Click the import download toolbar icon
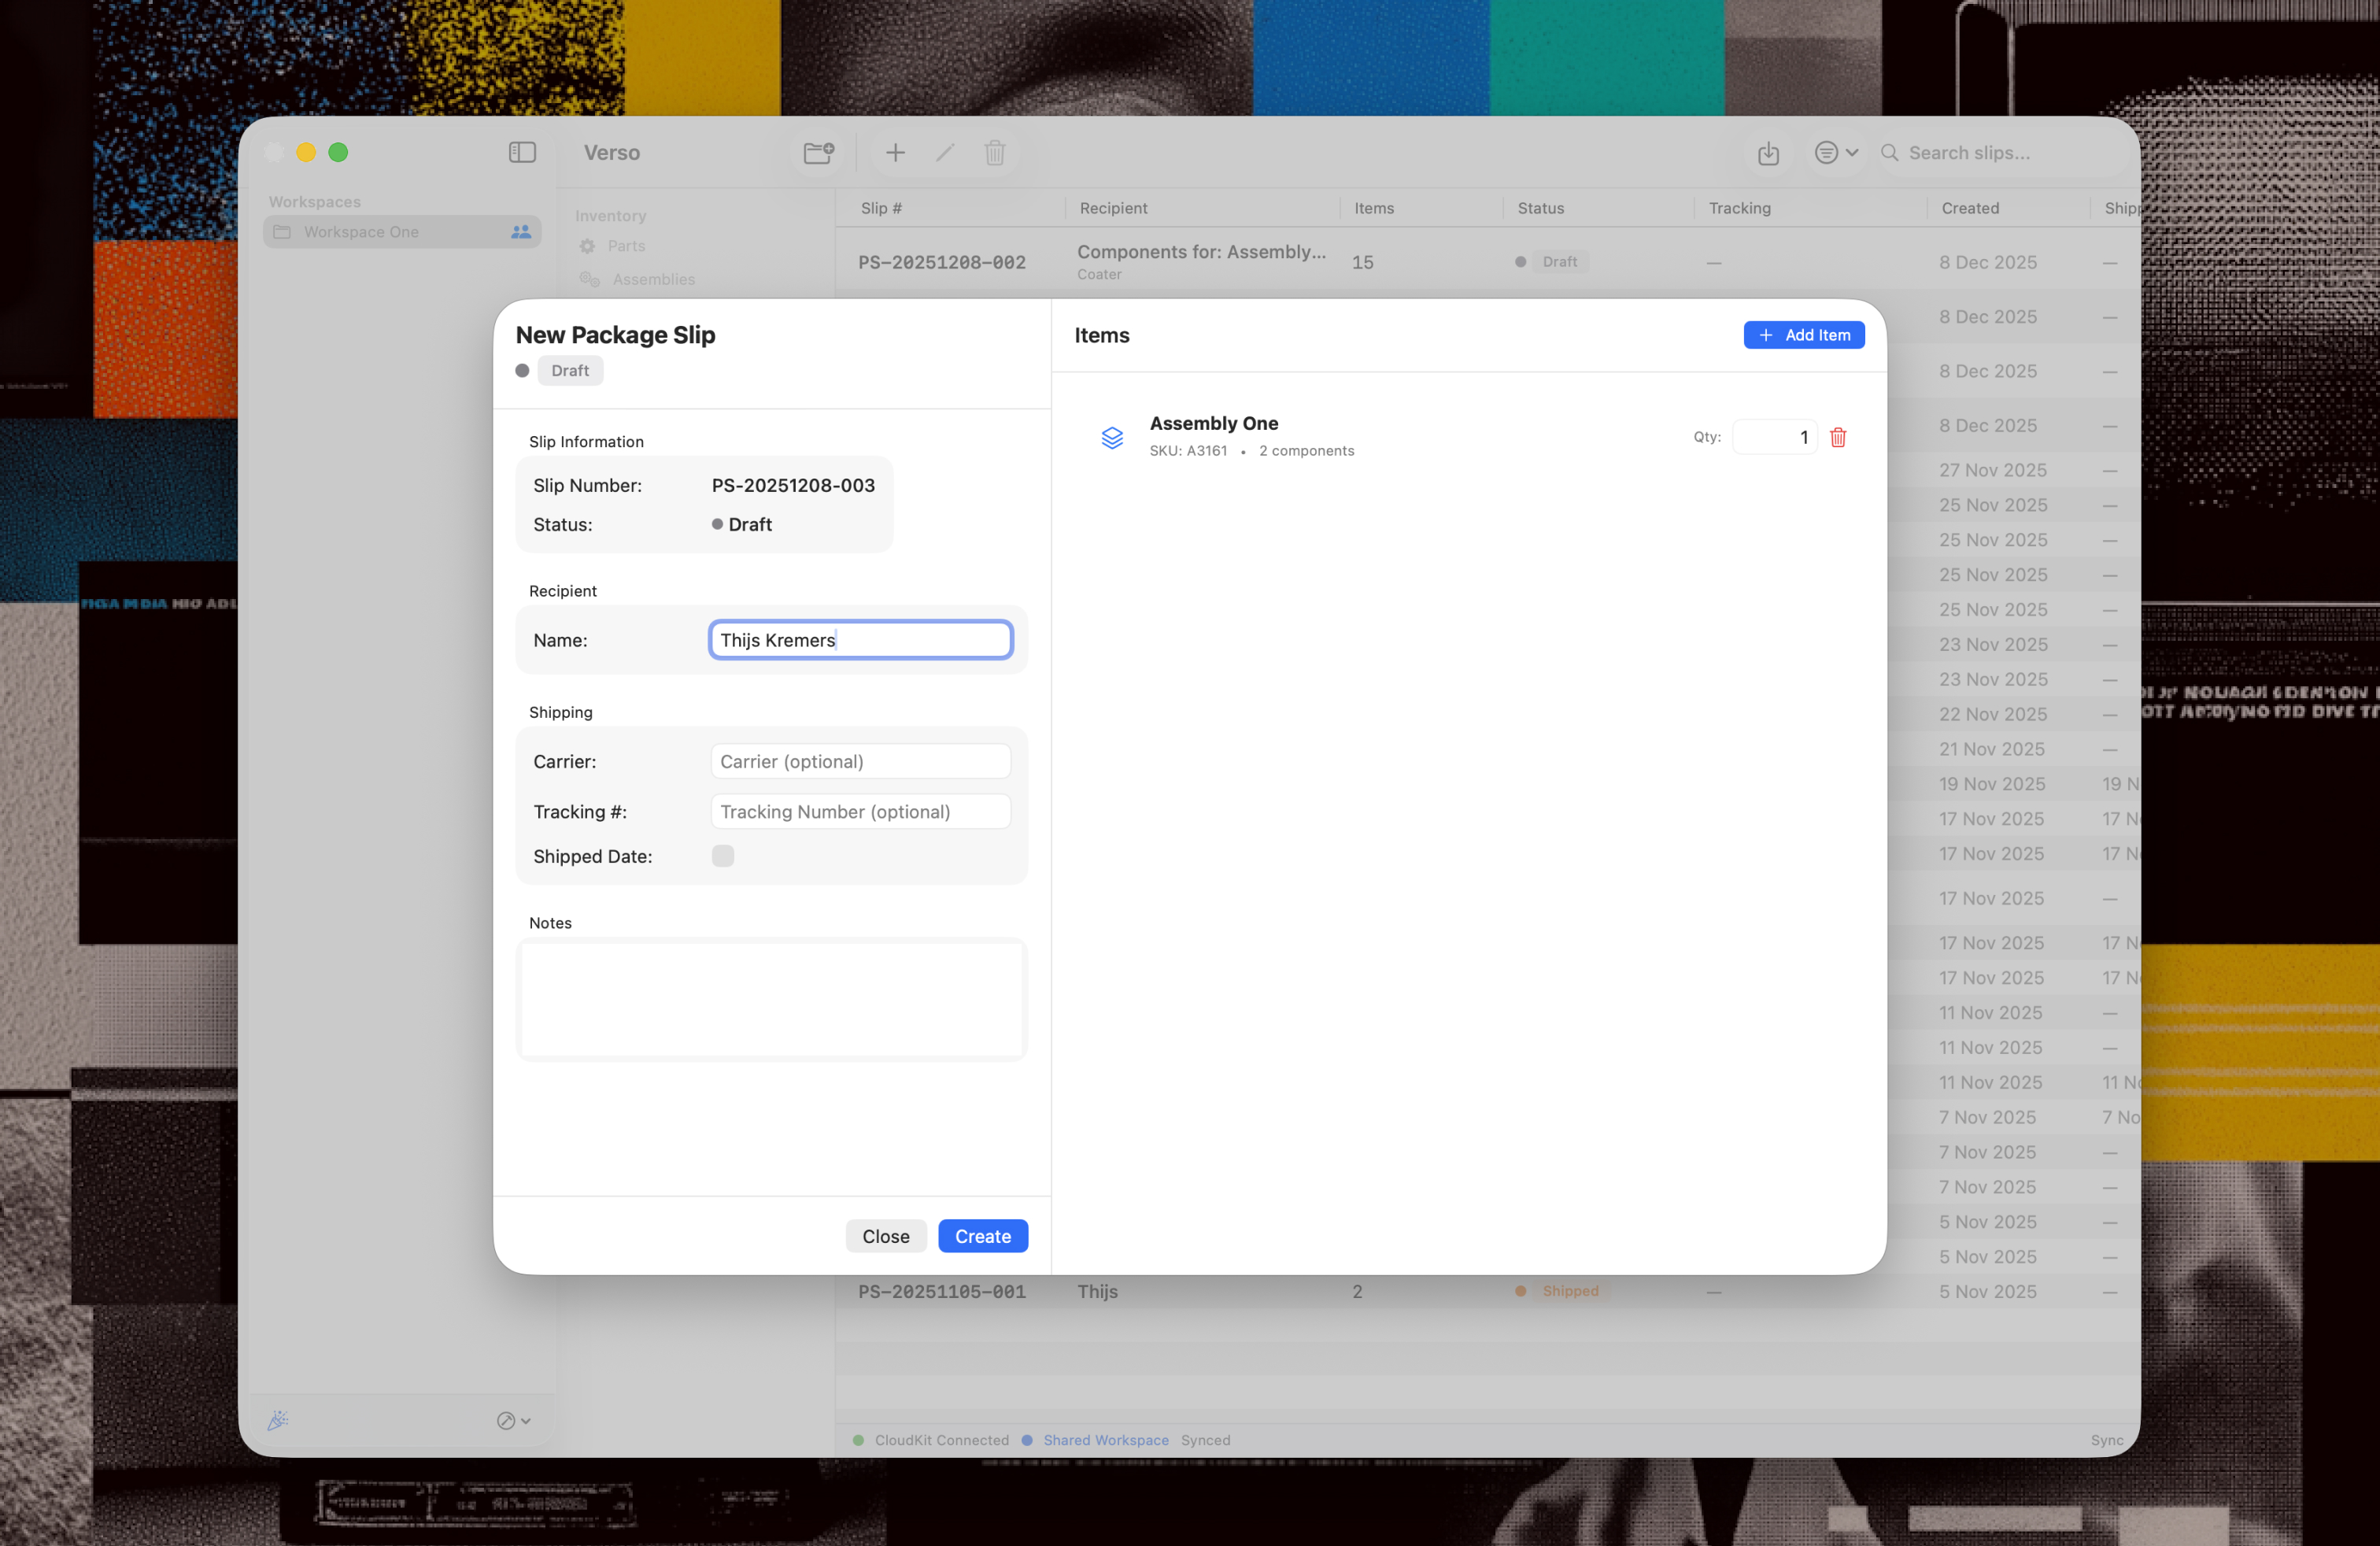The image size is (2380, 1546). click(1768, 153)
